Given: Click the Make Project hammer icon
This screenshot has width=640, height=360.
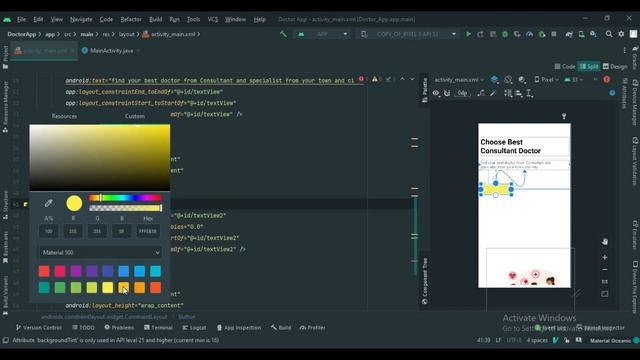Looking at the screenshot, I should pyautogui.click(x=283, y=34).
